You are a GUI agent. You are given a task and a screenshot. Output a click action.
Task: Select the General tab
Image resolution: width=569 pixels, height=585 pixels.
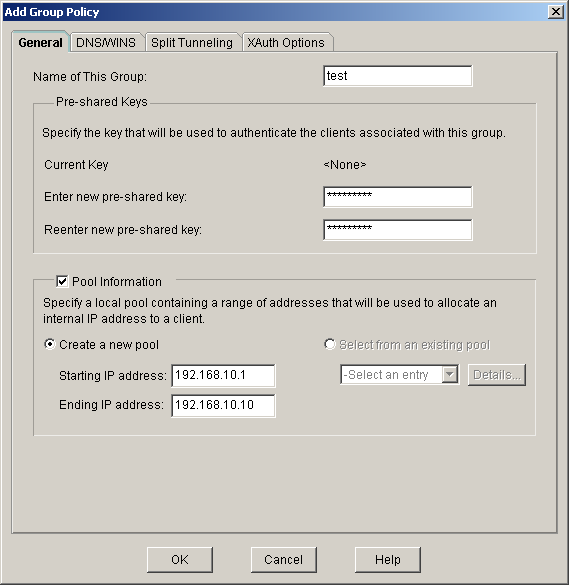(x=40, y=43)
